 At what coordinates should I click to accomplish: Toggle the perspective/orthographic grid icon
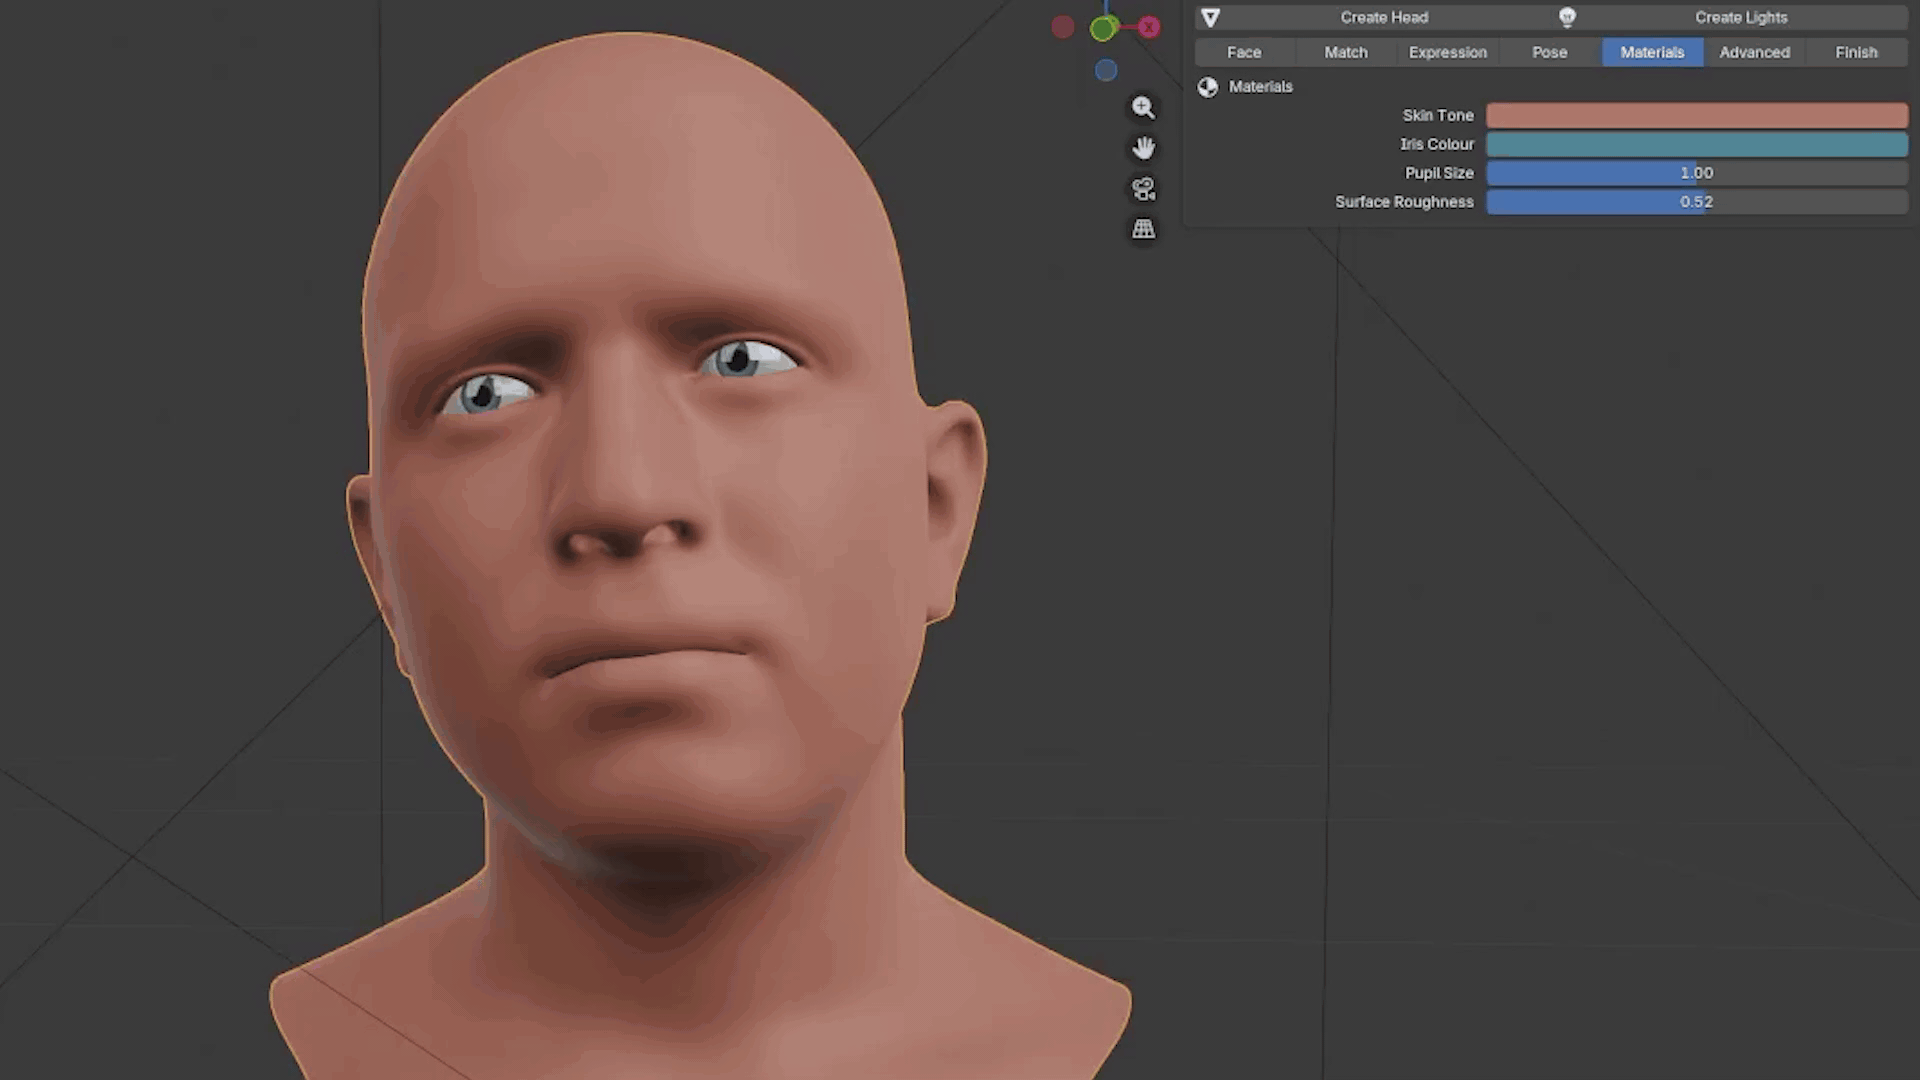[x=1143, y=229]
